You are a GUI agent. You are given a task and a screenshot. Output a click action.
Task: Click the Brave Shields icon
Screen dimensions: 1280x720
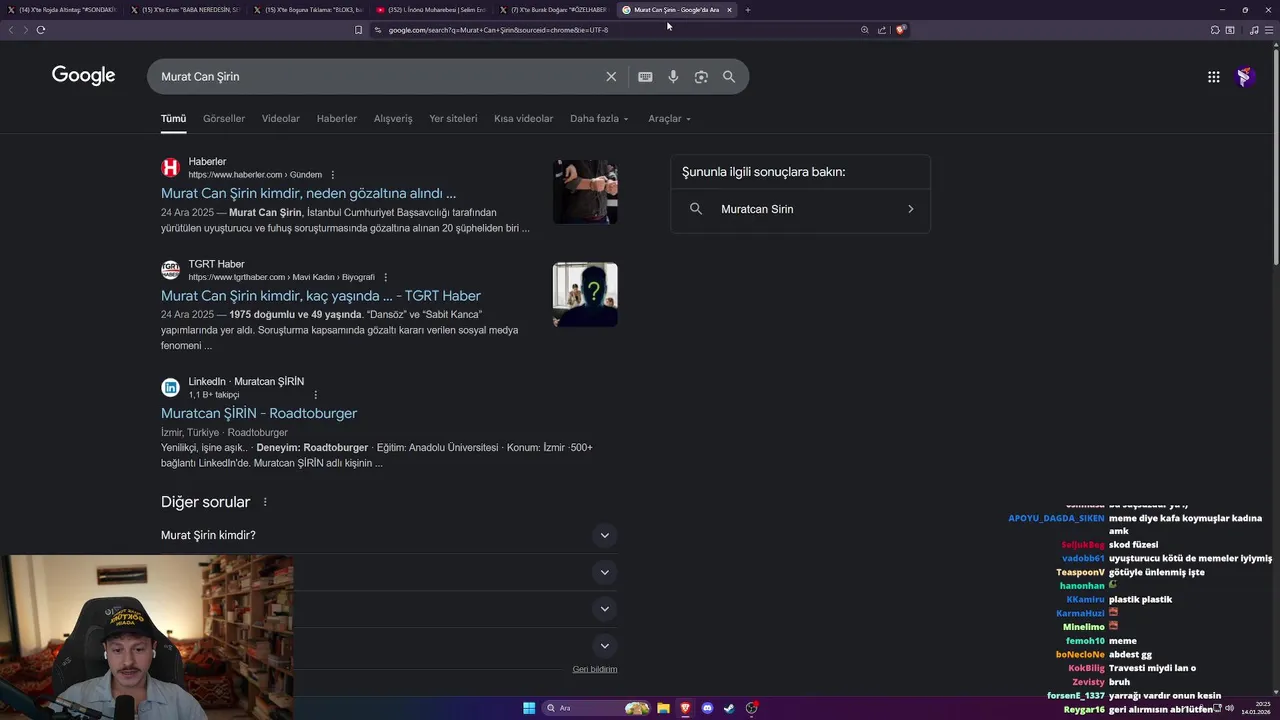(x=900, y=30)
